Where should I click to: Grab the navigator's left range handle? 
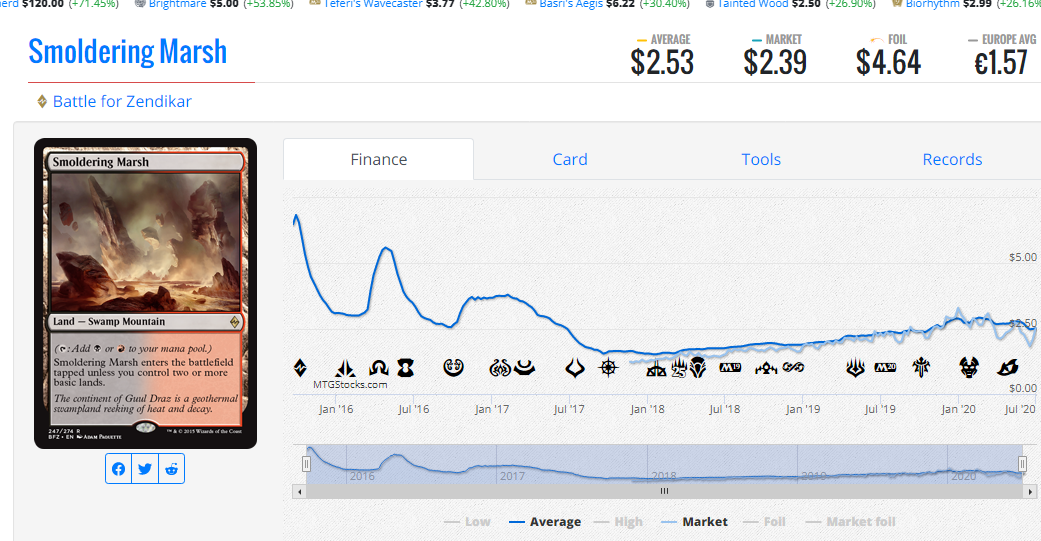coord(306,463)
